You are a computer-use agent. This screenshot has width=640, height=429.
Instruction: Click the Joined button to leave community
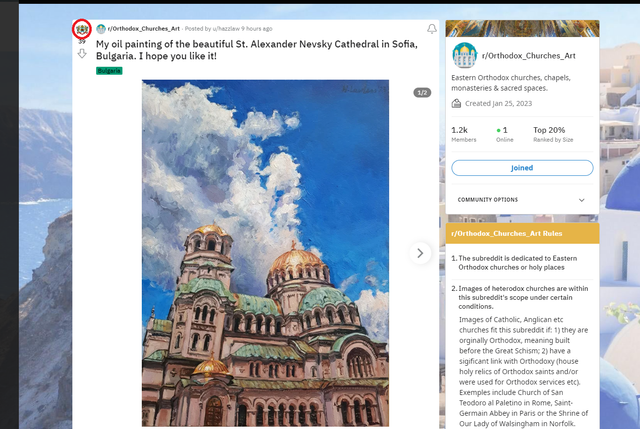522,168
